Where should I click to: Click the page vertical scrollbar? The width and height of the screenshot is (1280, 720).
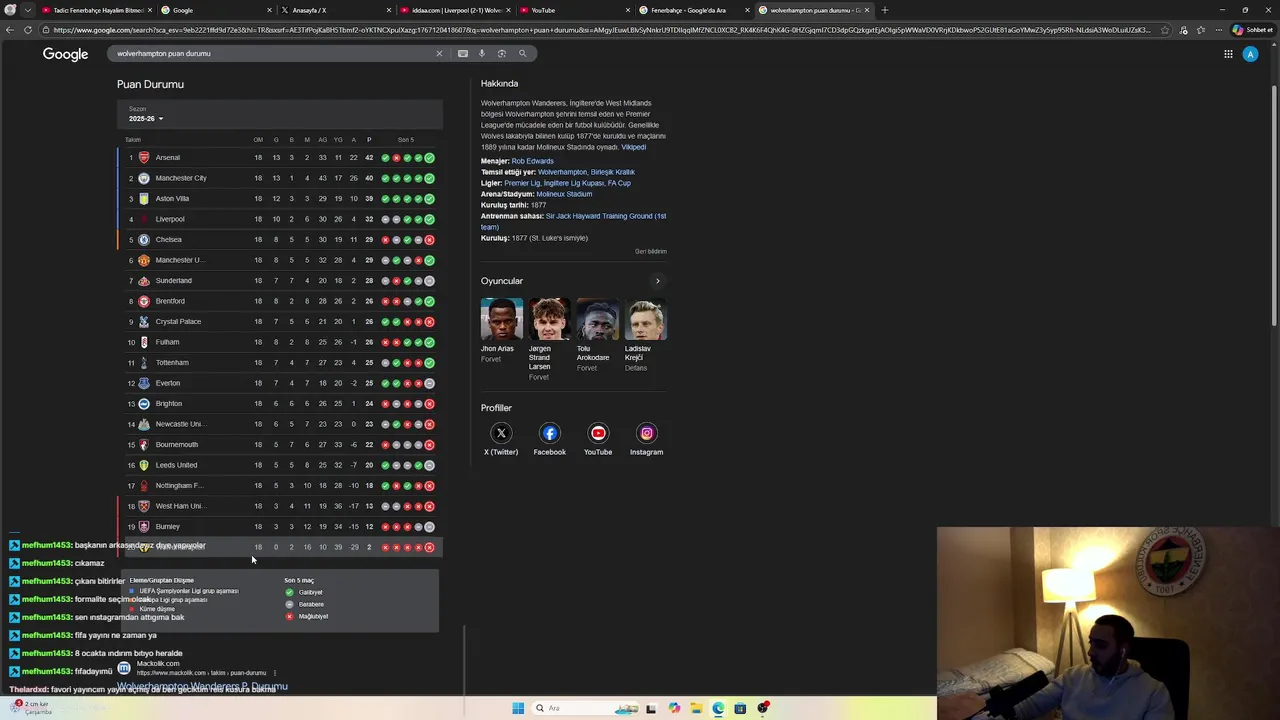(1275, 205)
